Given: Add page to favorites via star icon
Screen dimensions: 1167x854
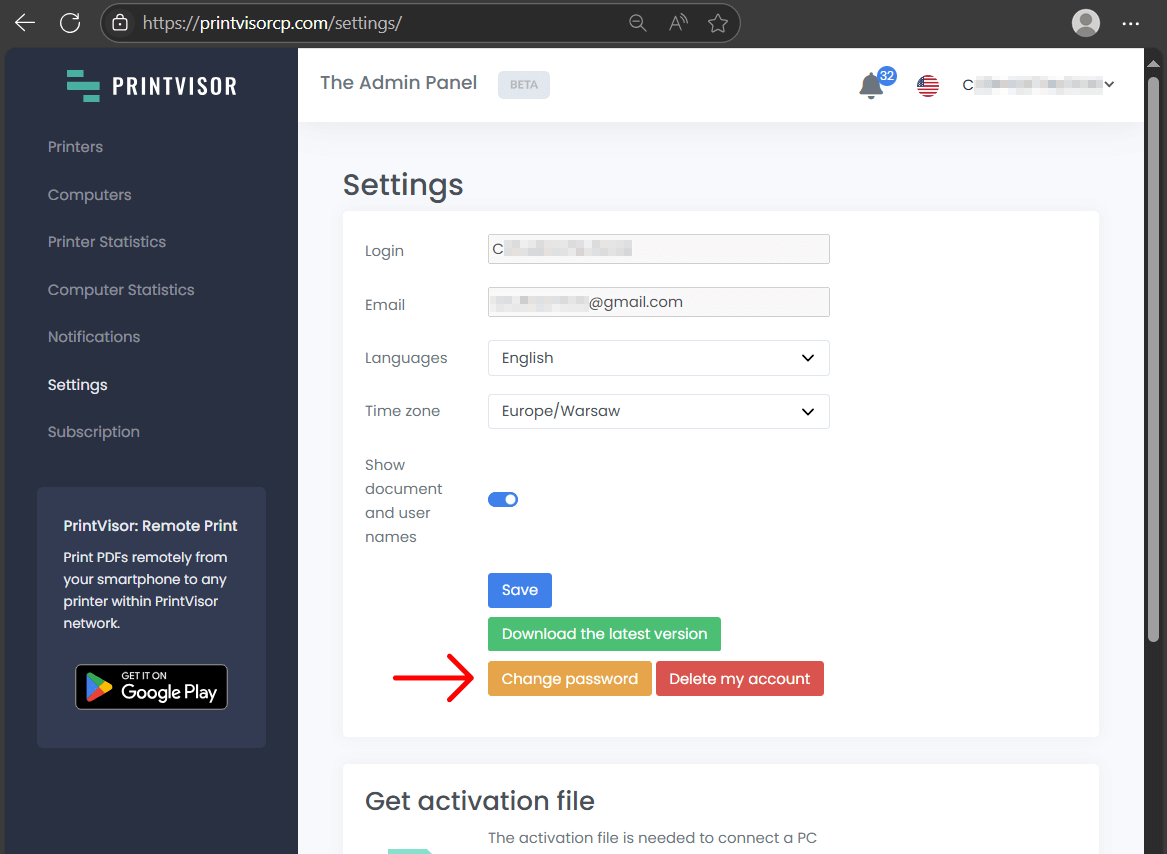Looking at the screenshot, I should point(717,22).
